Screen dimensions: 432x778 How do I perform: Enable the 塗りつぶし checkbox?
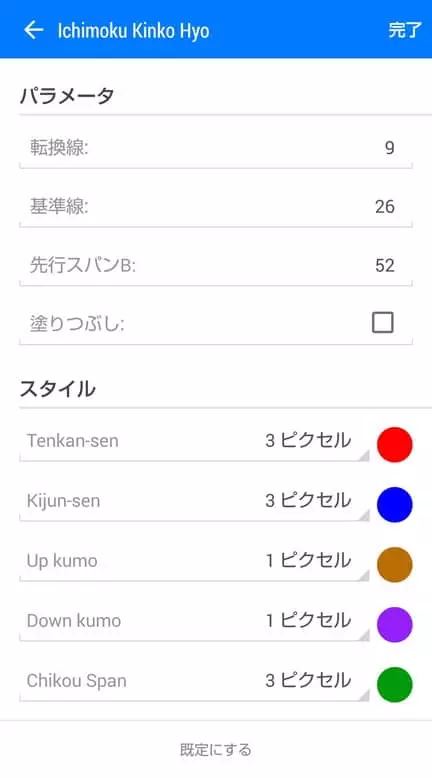click(x=382, y=323)
